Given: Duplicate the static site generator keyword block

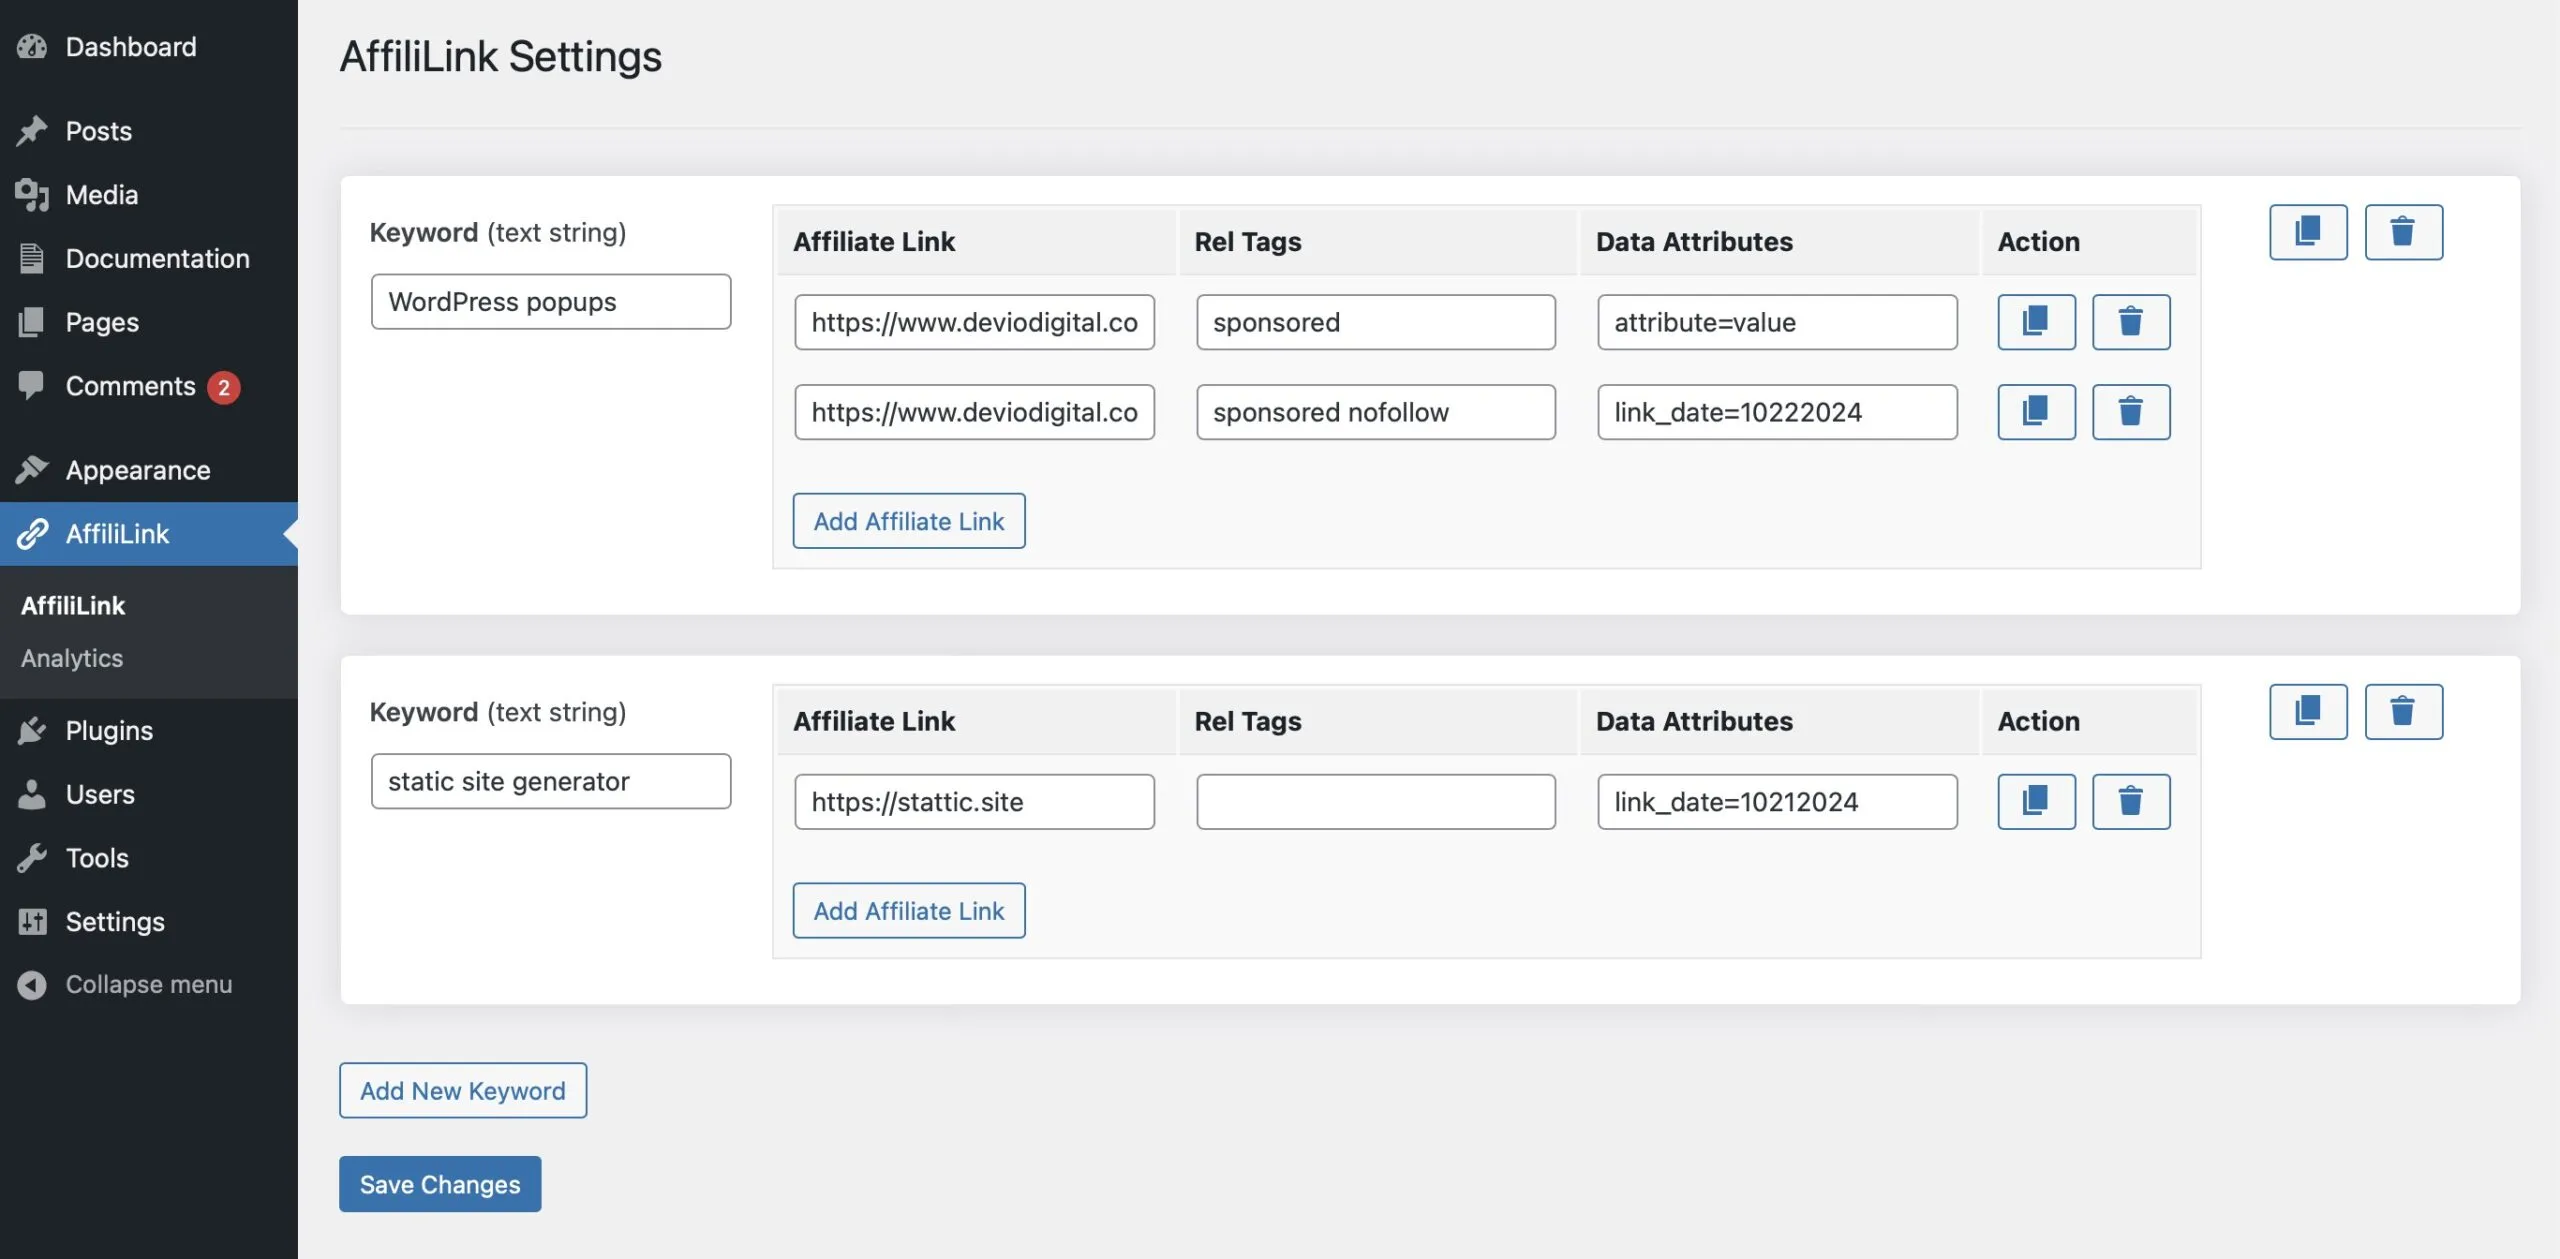Looking at the screenshot, I should [x=2307, y=711].
